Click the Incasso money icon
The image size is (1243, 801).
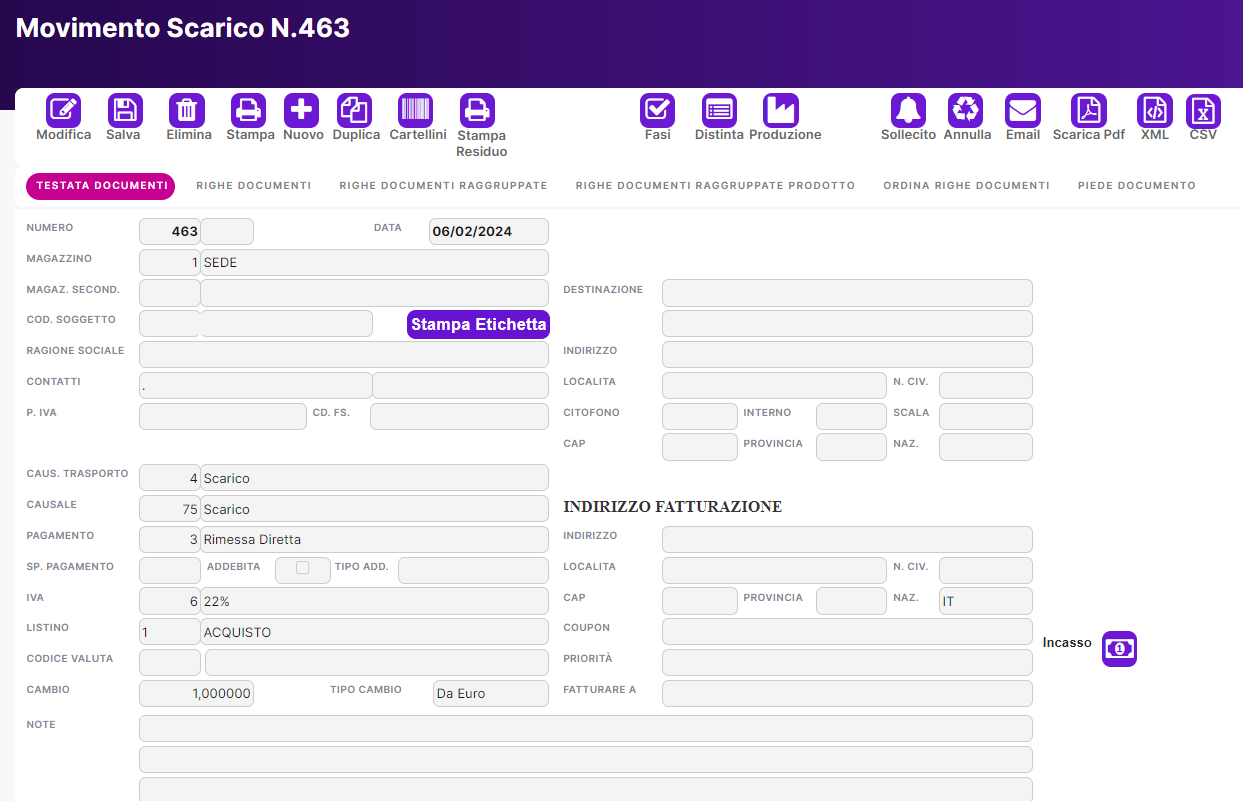point(1119,648)
